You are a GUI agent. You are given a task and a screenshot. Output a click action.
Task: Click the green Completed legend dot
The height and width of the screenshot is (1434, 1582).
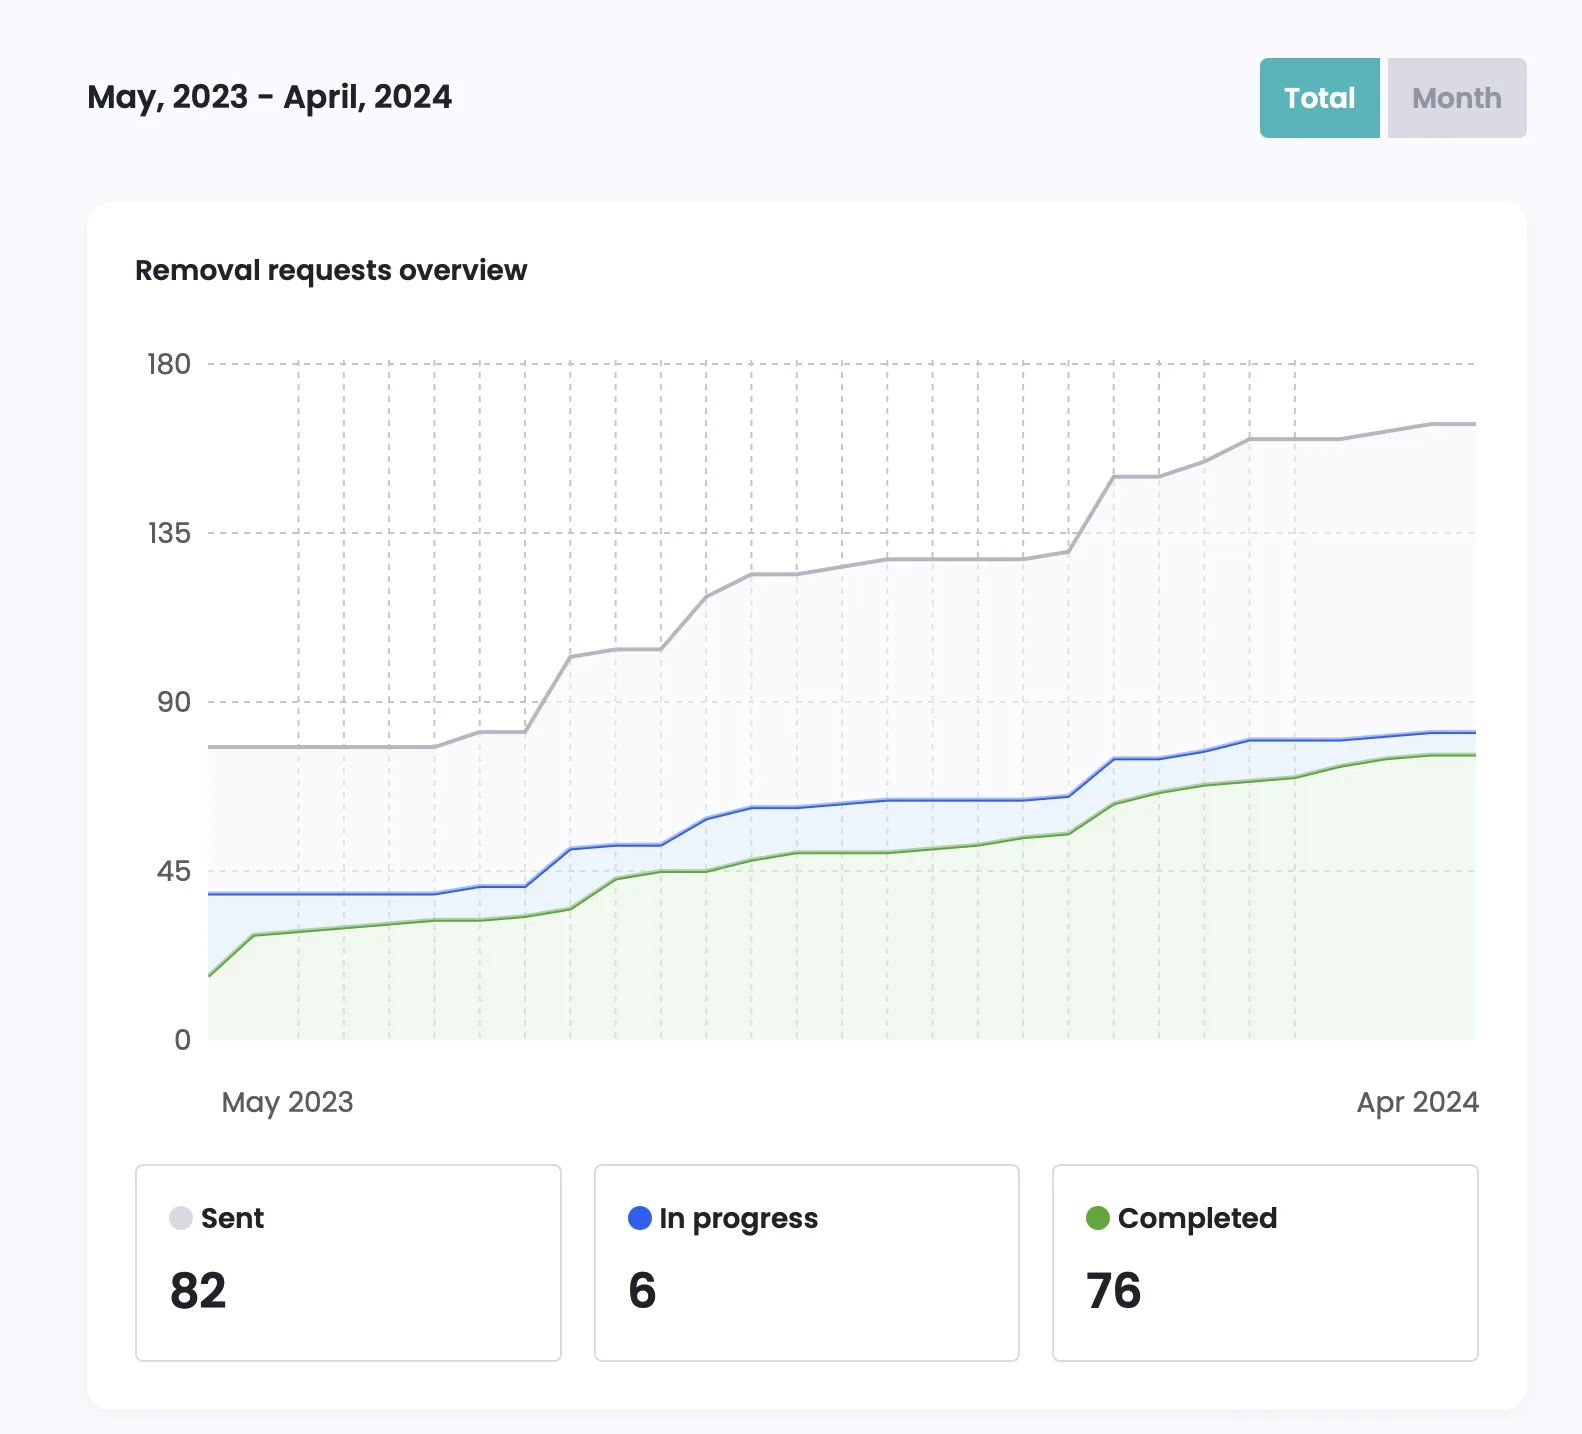click(1098, 1218)
